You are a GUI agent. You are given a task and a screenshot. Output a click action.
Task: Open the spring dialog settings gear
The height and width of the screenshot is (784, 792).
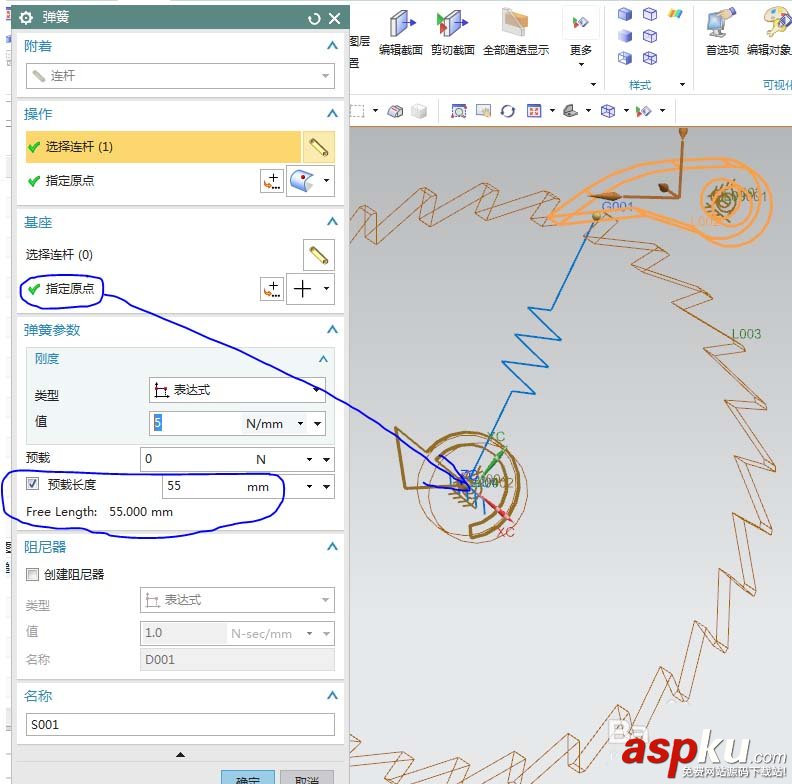click(26, 18)
